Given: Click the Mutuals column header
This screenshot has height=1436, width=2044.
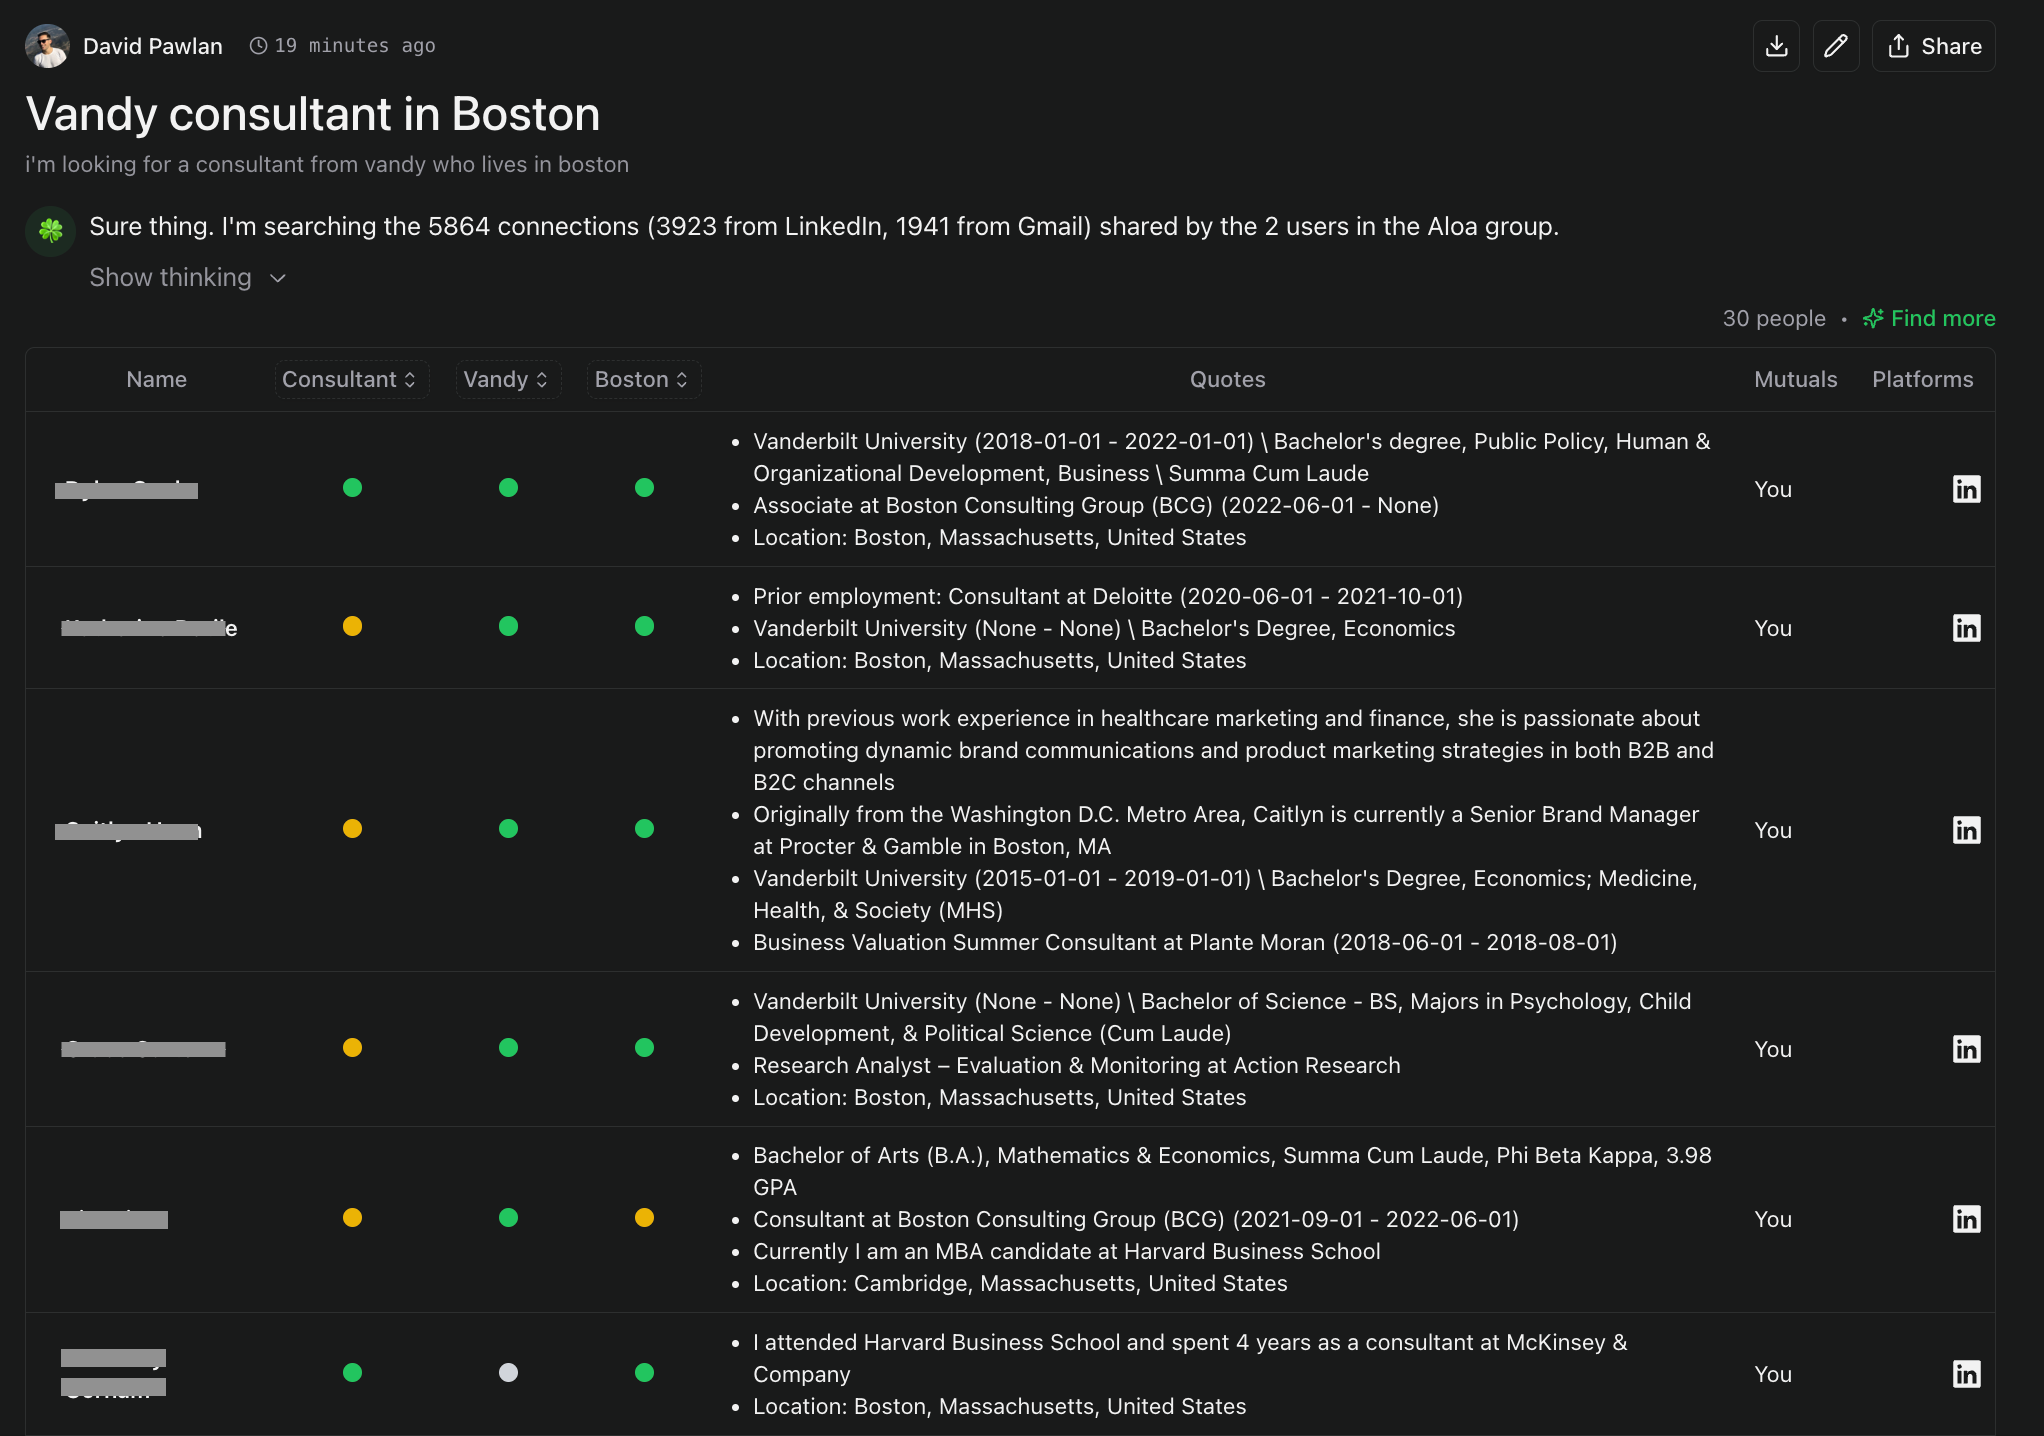Looking at the screenshot, I should tap(1795, 380).
